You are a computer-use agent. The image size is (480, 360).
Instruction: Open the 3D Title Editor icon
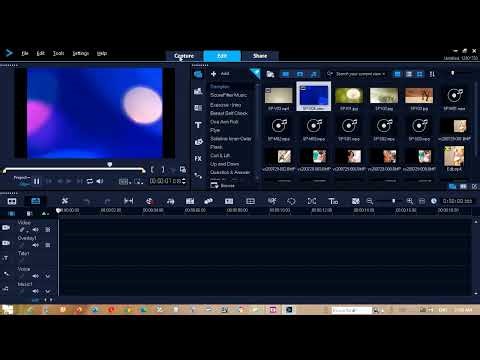tap(333, 201)
